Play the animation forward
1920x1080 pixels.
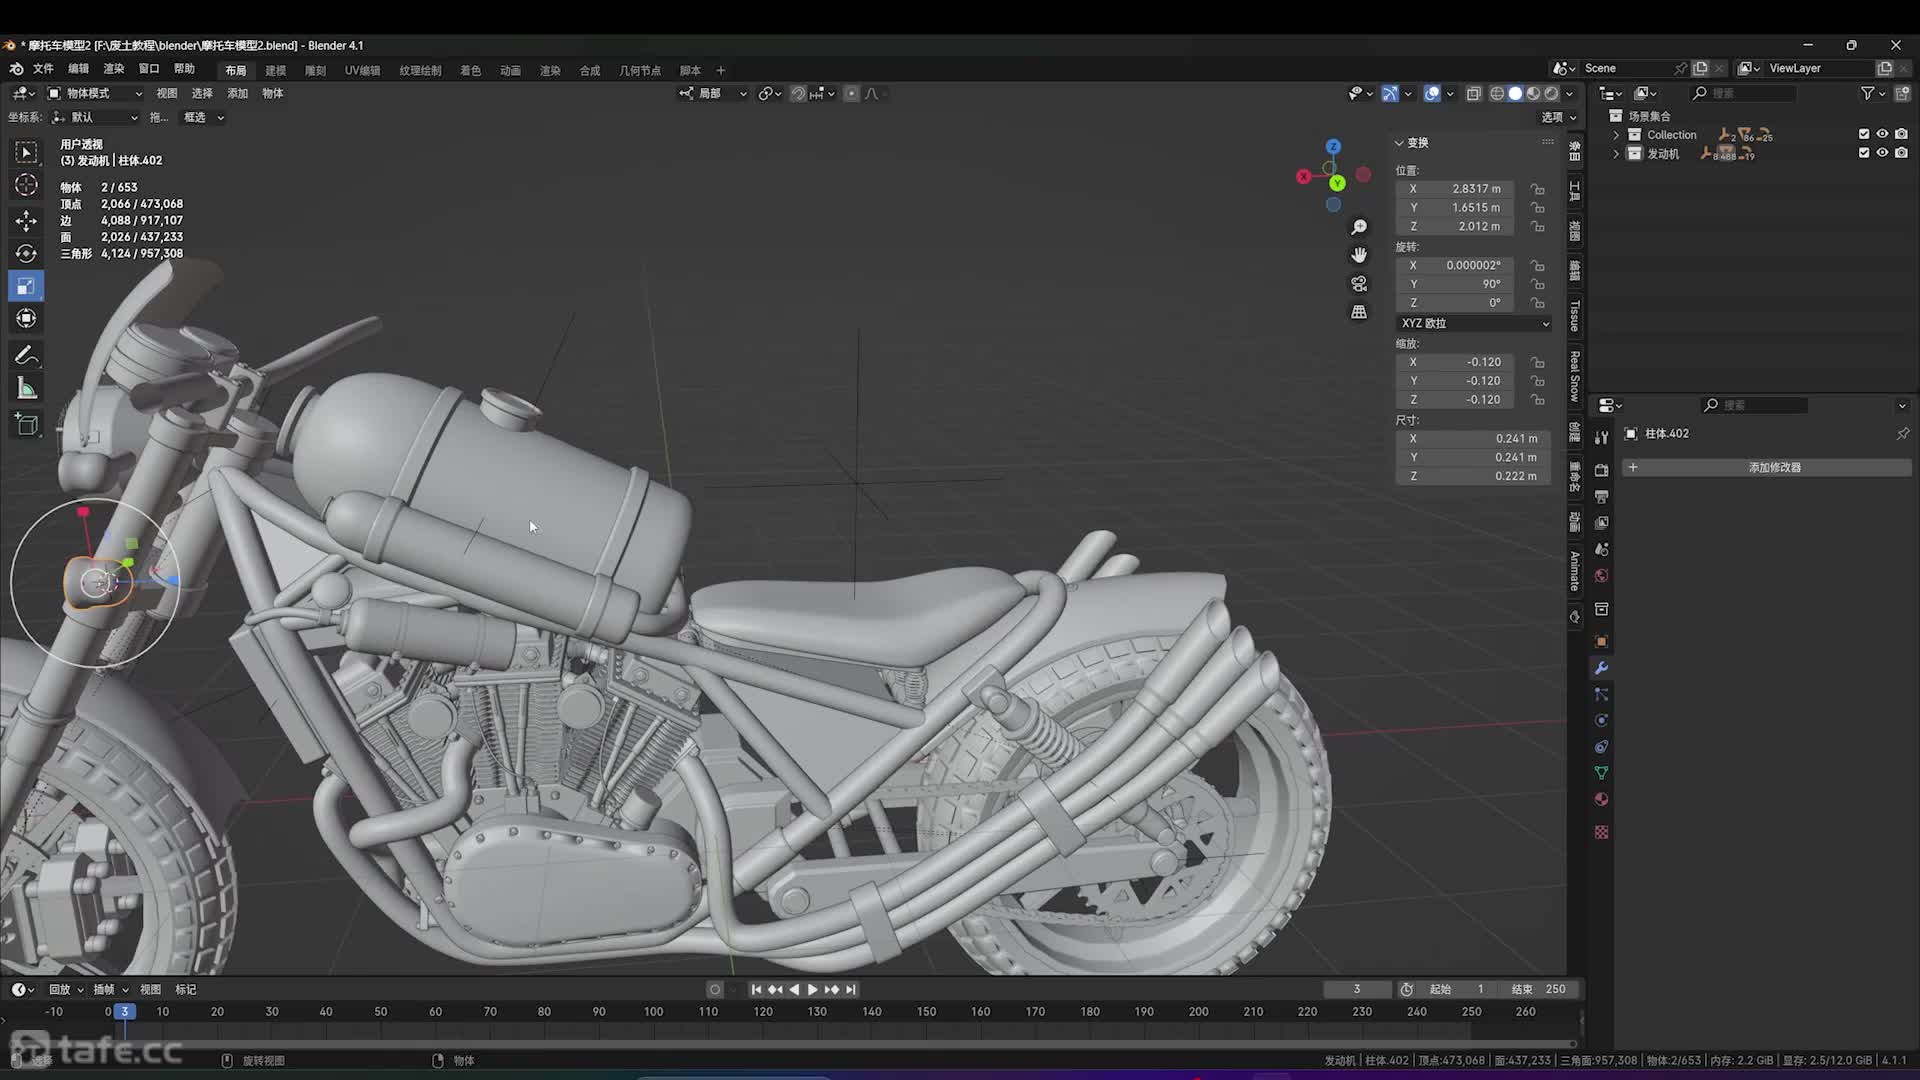[812, 990]
